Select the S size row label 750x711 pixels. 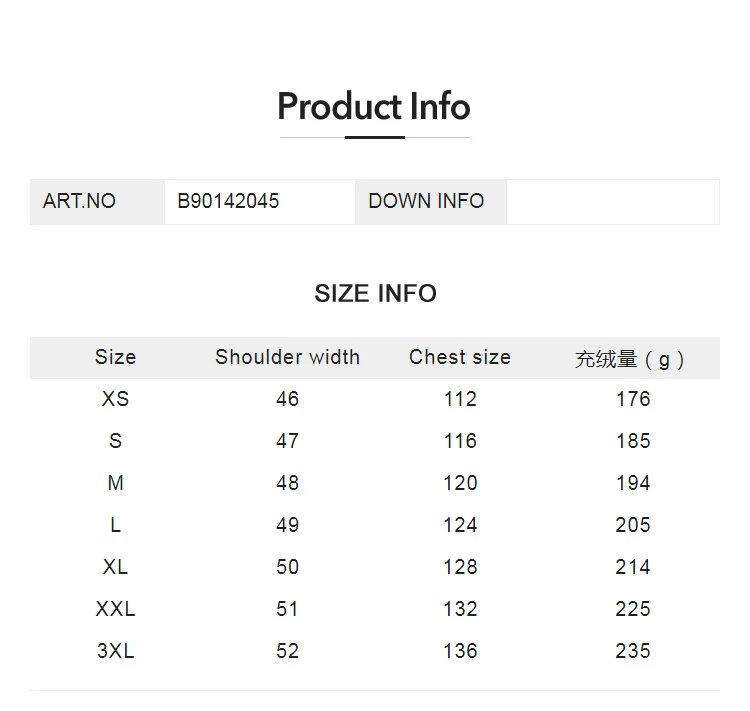click(x=115, y=441)
